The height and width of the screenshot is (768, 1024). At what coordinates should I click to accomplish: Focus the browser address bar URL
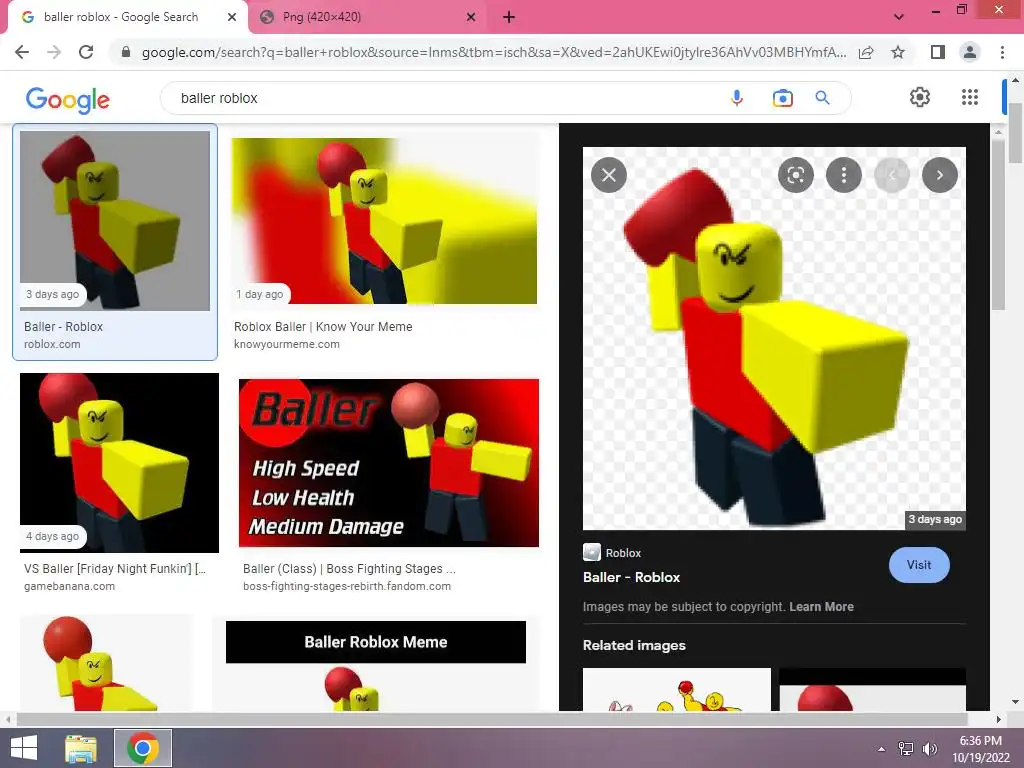494,52
